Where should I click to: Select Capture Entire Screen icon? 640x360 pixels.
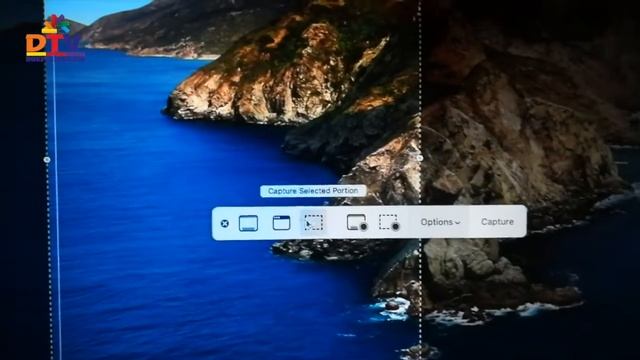[248, 223]
